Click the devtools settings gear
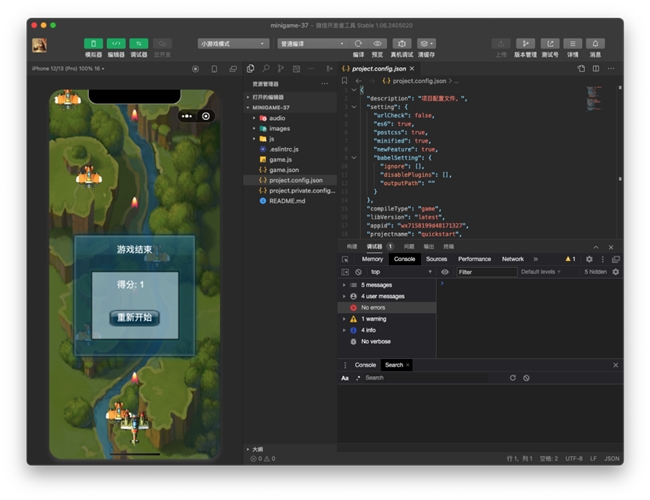 [x=589, y=259]
